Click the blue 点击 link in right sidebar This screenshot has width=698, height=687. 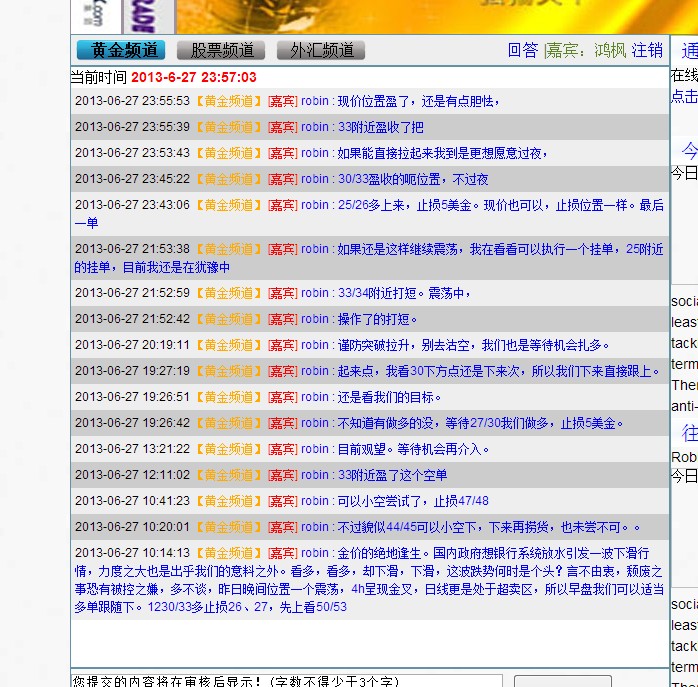click(x=684, y=96)
